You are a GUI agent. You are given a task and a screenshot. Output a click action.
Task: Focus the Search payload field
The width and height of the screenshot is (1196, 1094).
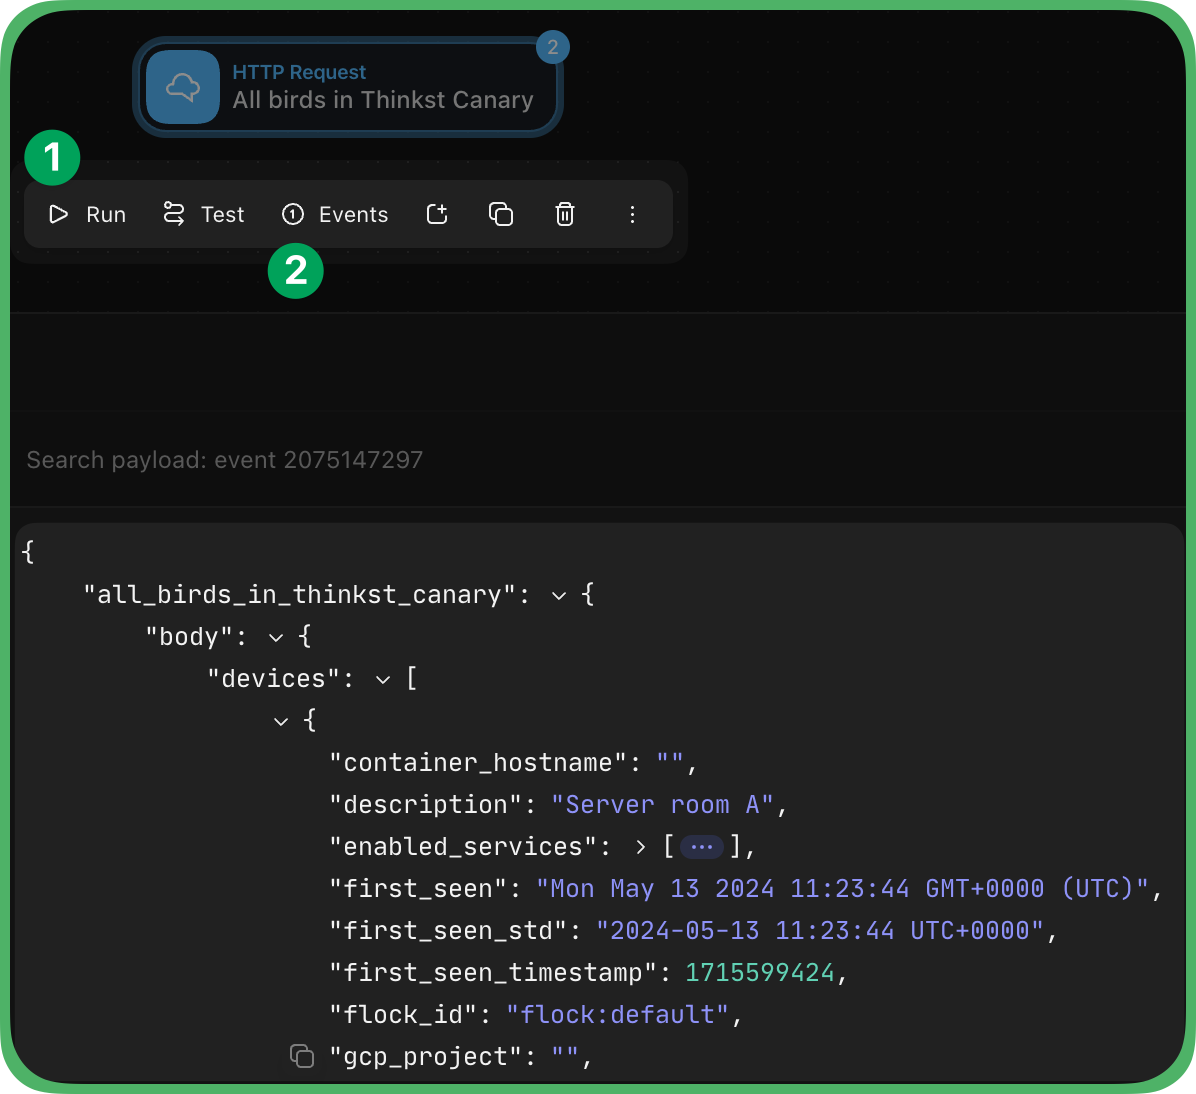(x=598, y=460)
